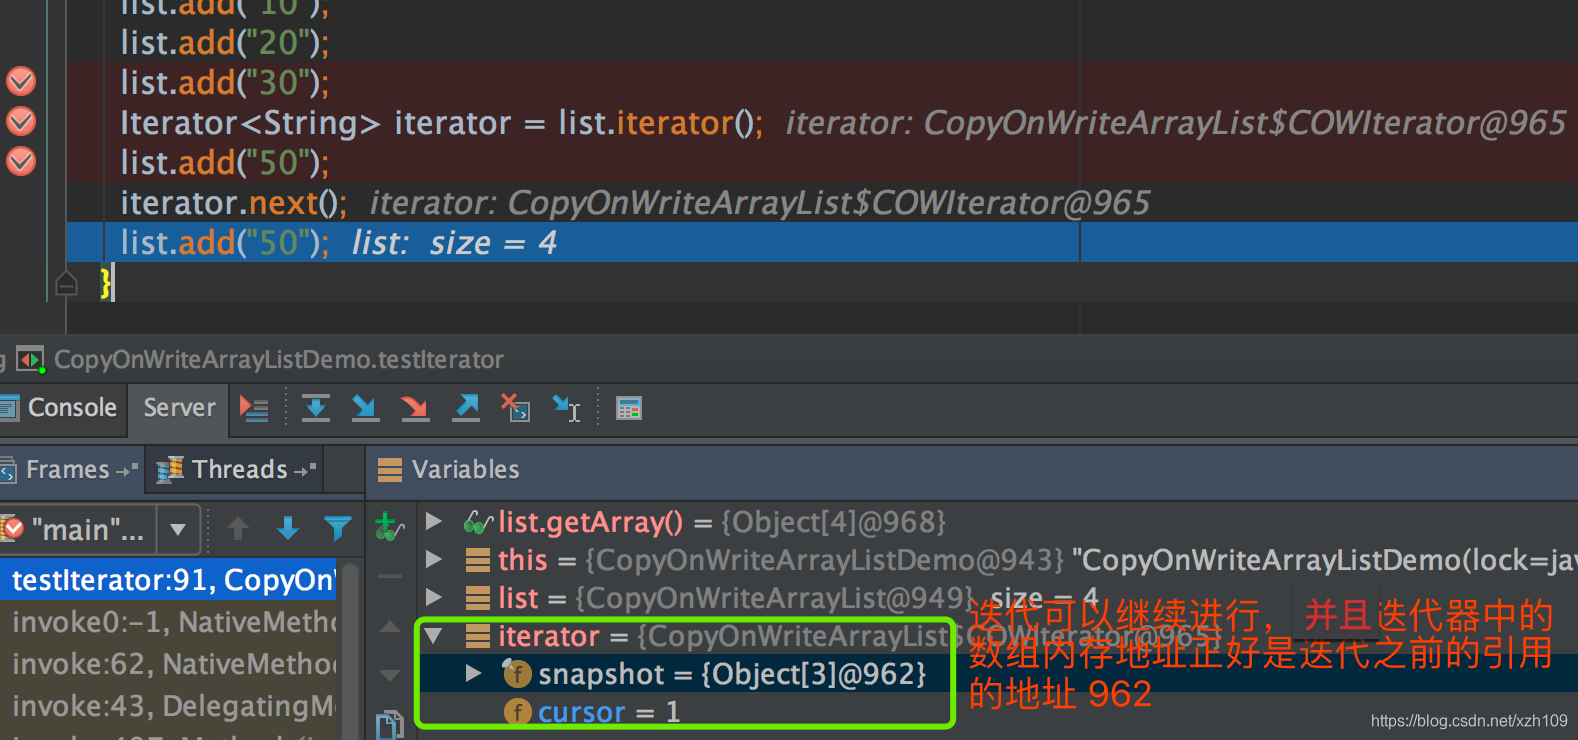Click the frames list vertical scrollbar
This screenshot has width=1578, height=740.
[x=349, y=650]
